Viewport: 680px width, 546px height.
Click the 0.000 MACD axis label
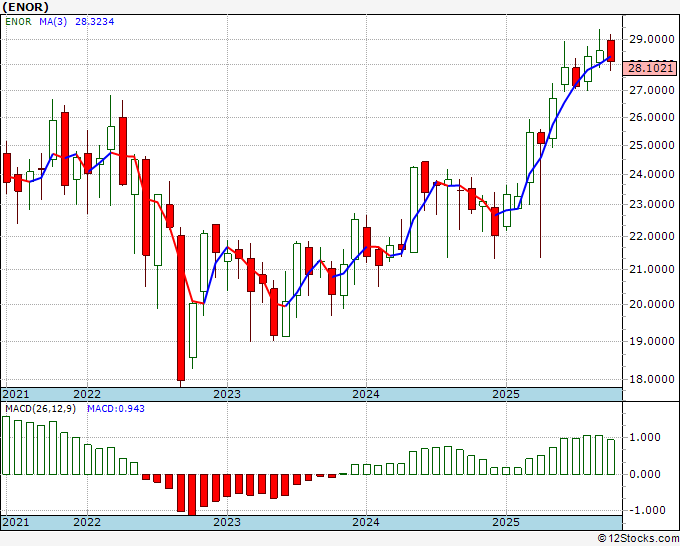coord(645,474)
